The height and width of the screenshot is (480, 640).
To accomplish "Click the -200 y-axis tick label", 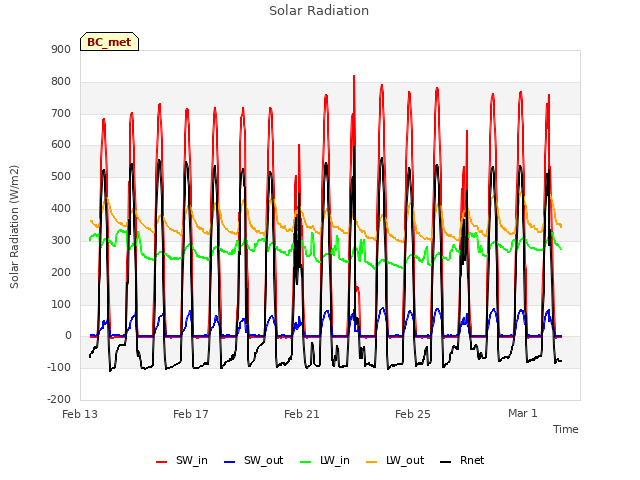I will (x=60, y=399).
